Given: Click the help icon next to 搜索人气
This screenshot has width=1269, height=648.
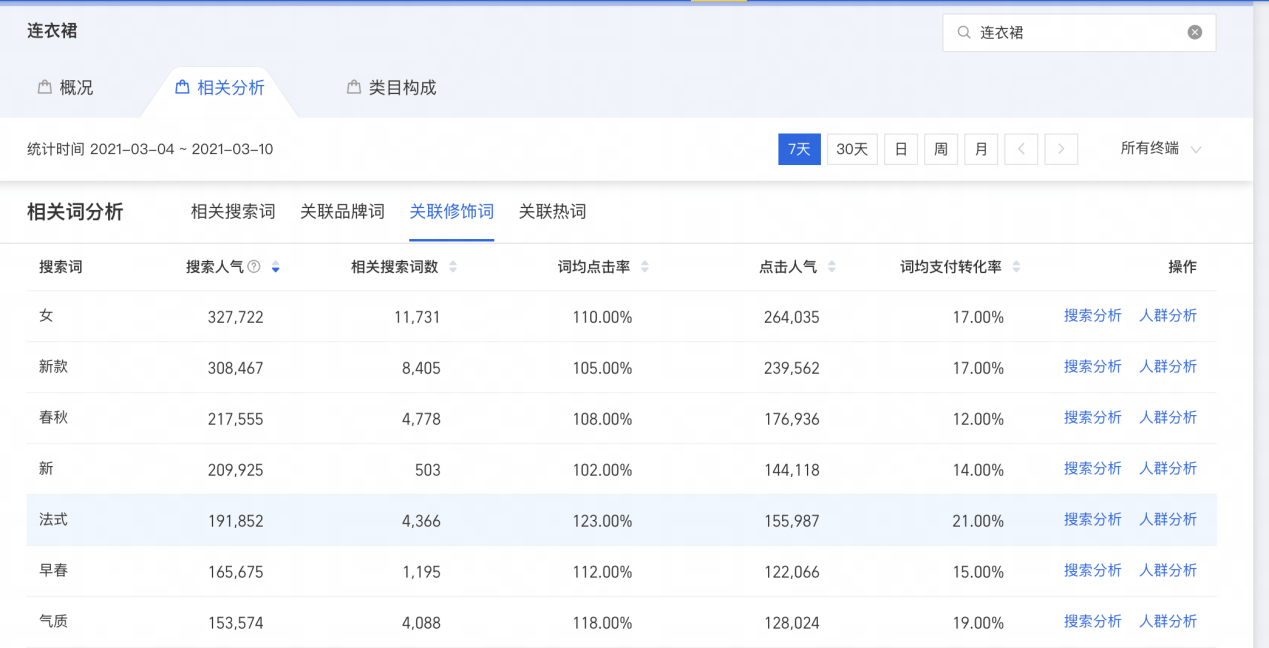Looking at the screenshot, I should pos(254,267).
